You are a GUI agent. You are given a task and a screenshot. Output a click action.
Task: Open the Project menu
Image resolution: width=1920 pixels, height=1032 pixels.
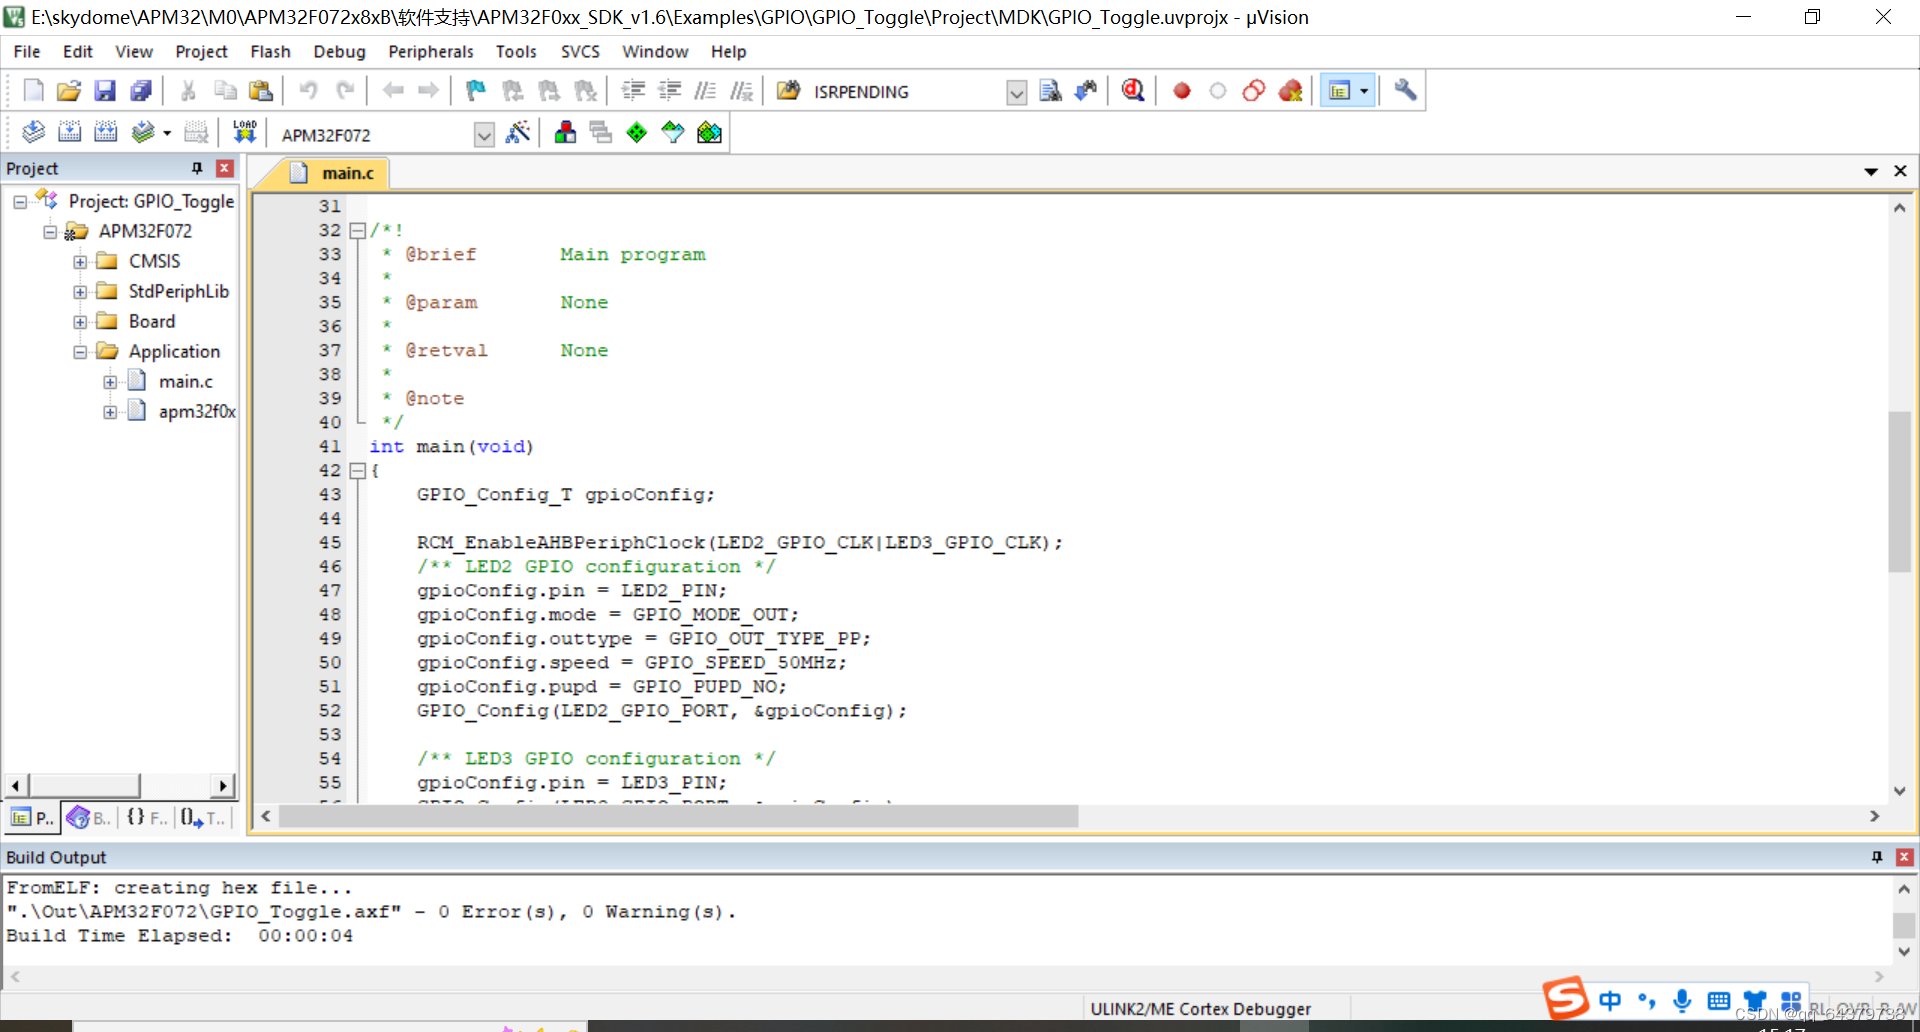click(x=201, y=51)
